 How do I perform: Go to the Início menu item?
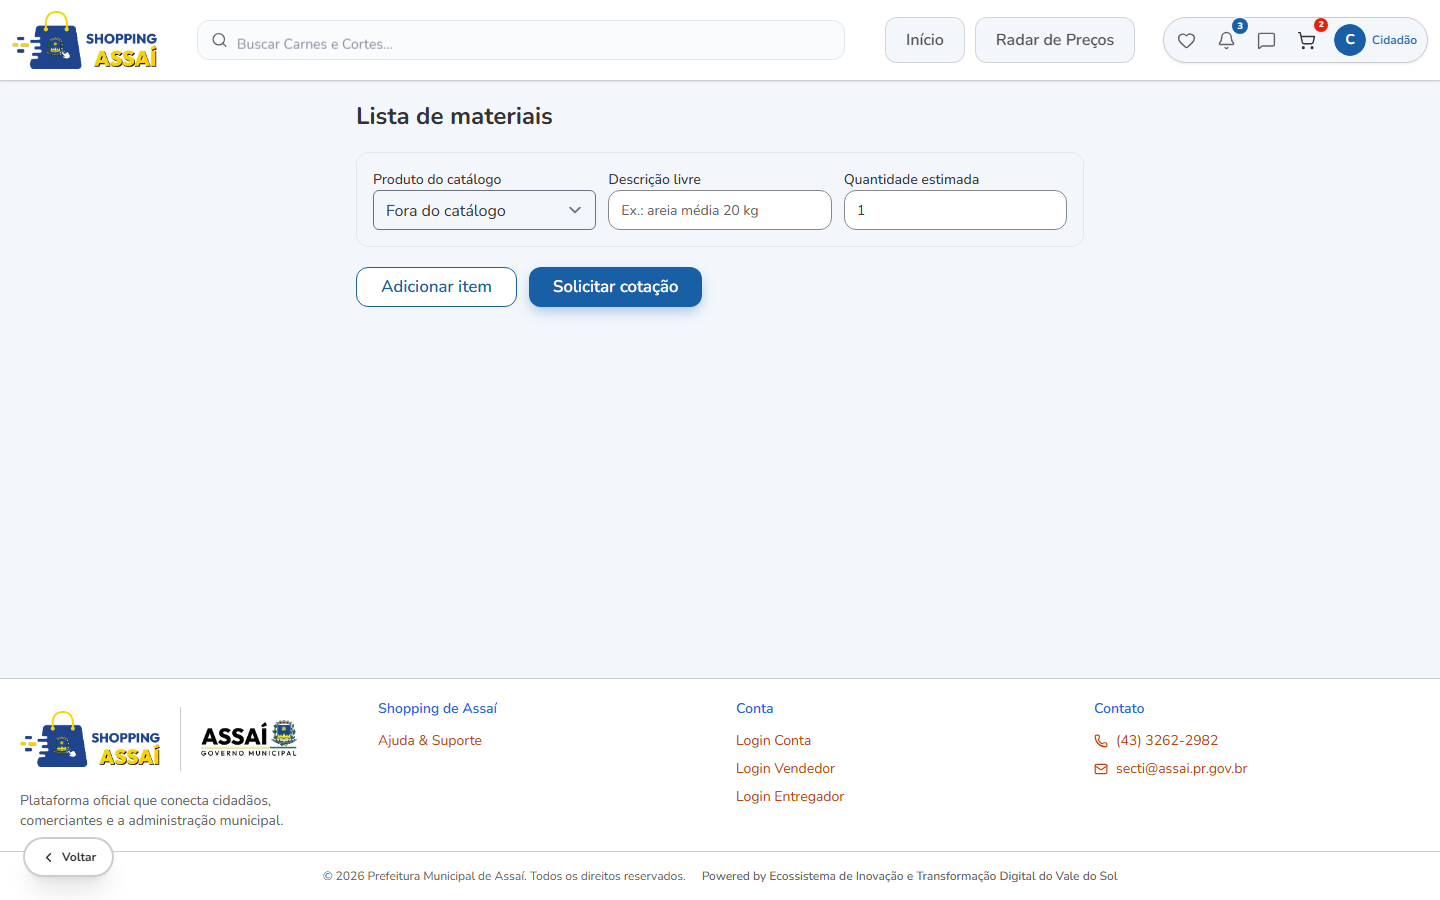tap(925, 40)
